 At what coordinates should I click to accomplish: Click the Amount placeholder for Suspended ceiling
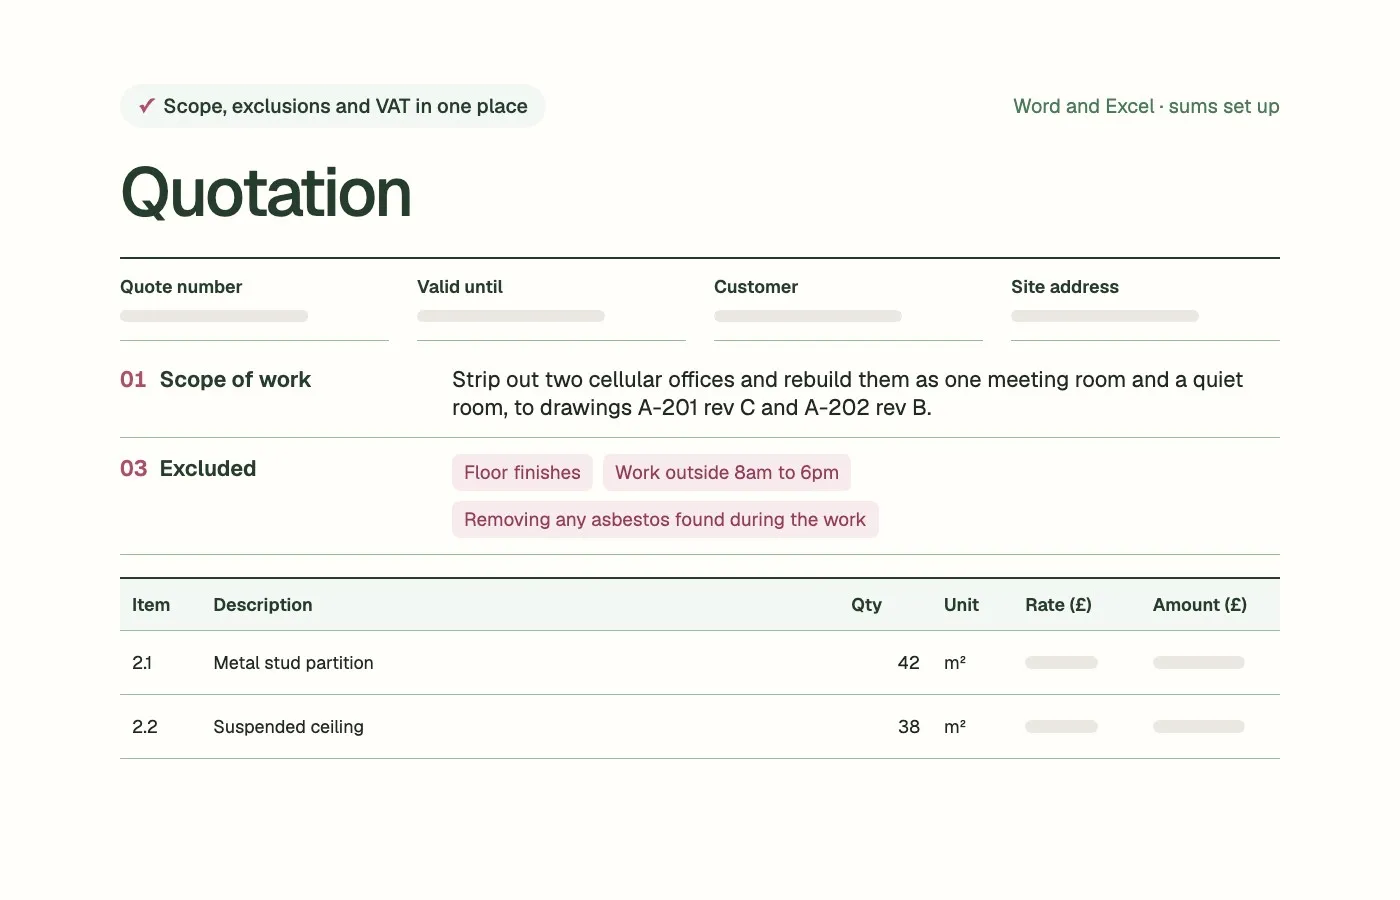tap(1199, 726)
